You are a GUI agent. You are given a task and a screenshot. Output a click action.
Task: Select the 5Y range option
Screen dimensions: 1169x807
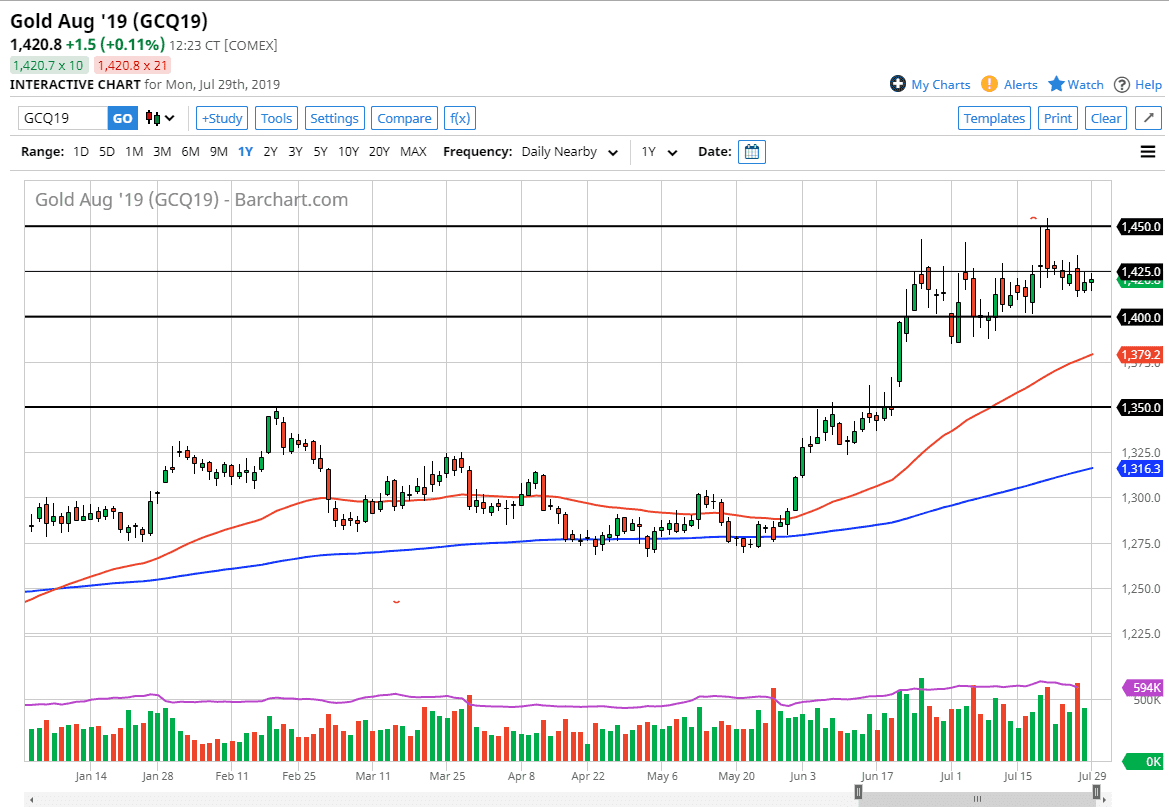click(320, 152)
